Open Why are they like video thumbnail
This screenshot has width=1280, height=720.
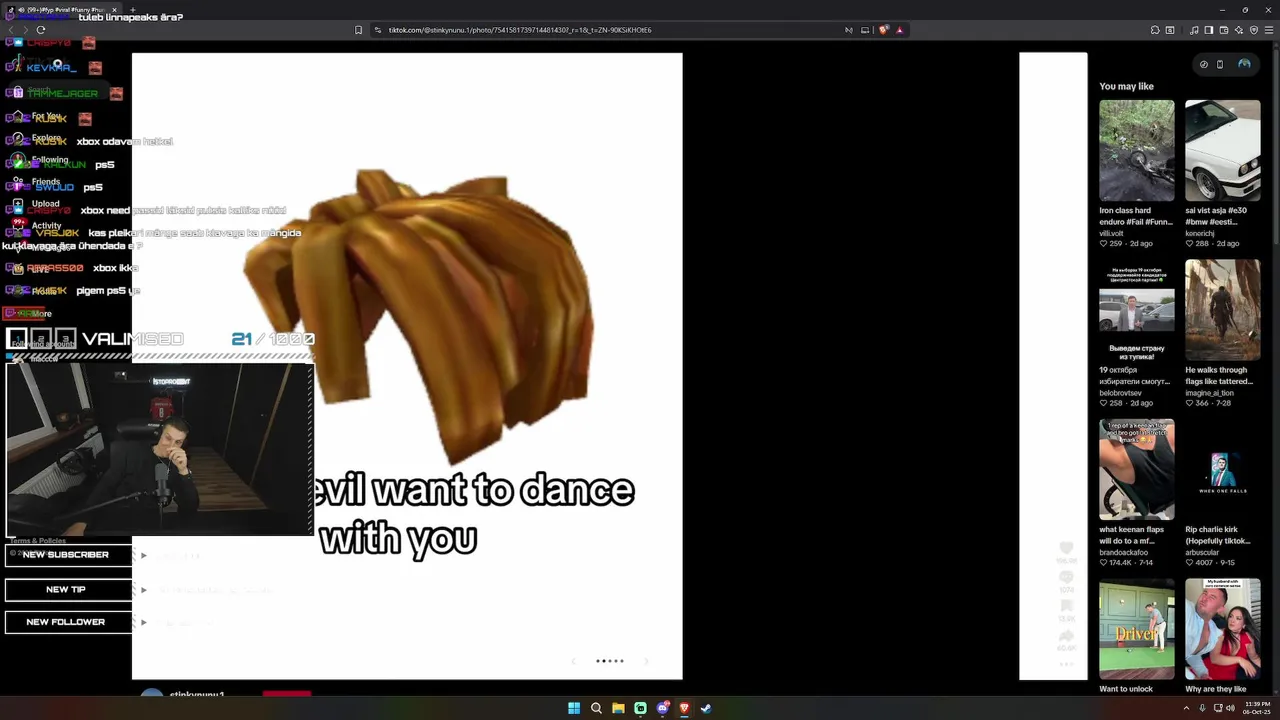tap(1223, 630)
